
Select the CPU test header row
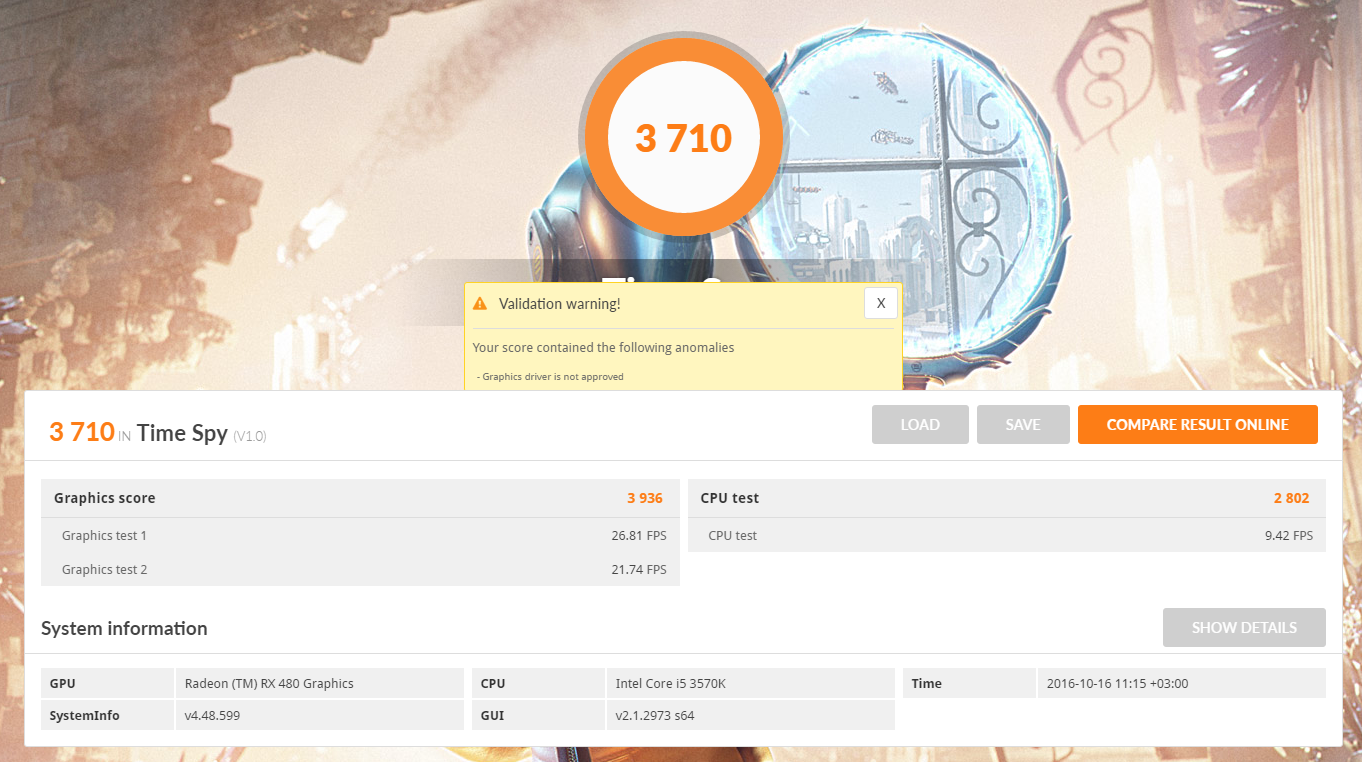[1007, 498]
